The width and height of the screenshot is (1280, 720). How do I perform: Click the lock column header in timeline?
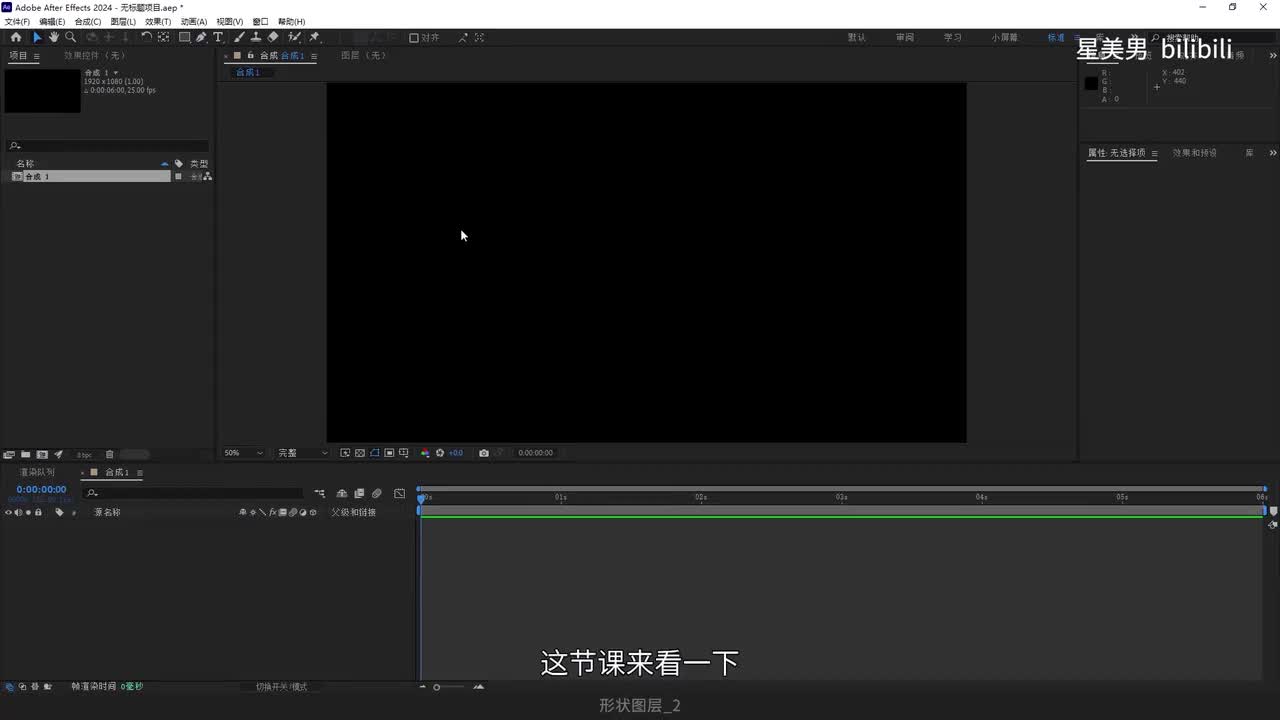coord(39,512)
